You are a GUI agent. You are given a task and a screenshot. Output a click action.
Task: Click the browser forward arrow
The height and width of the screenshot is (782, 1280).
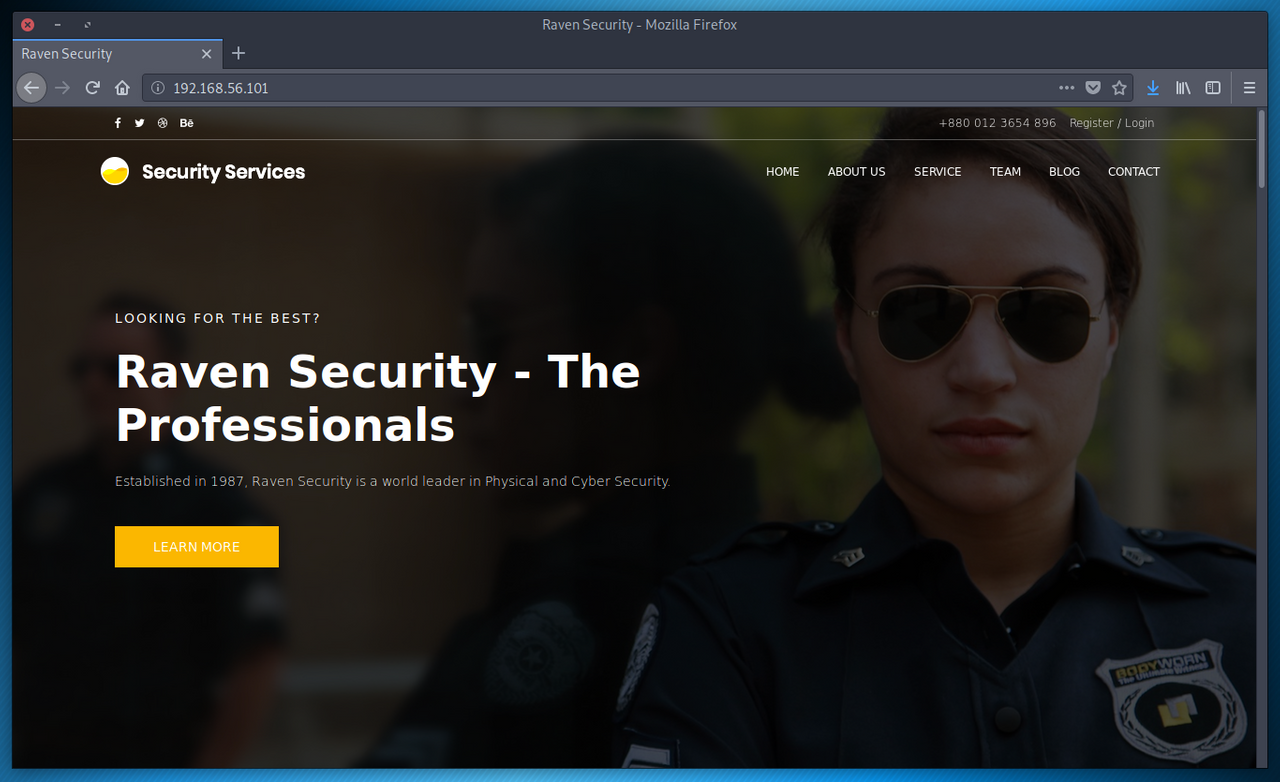coord(62,88)
